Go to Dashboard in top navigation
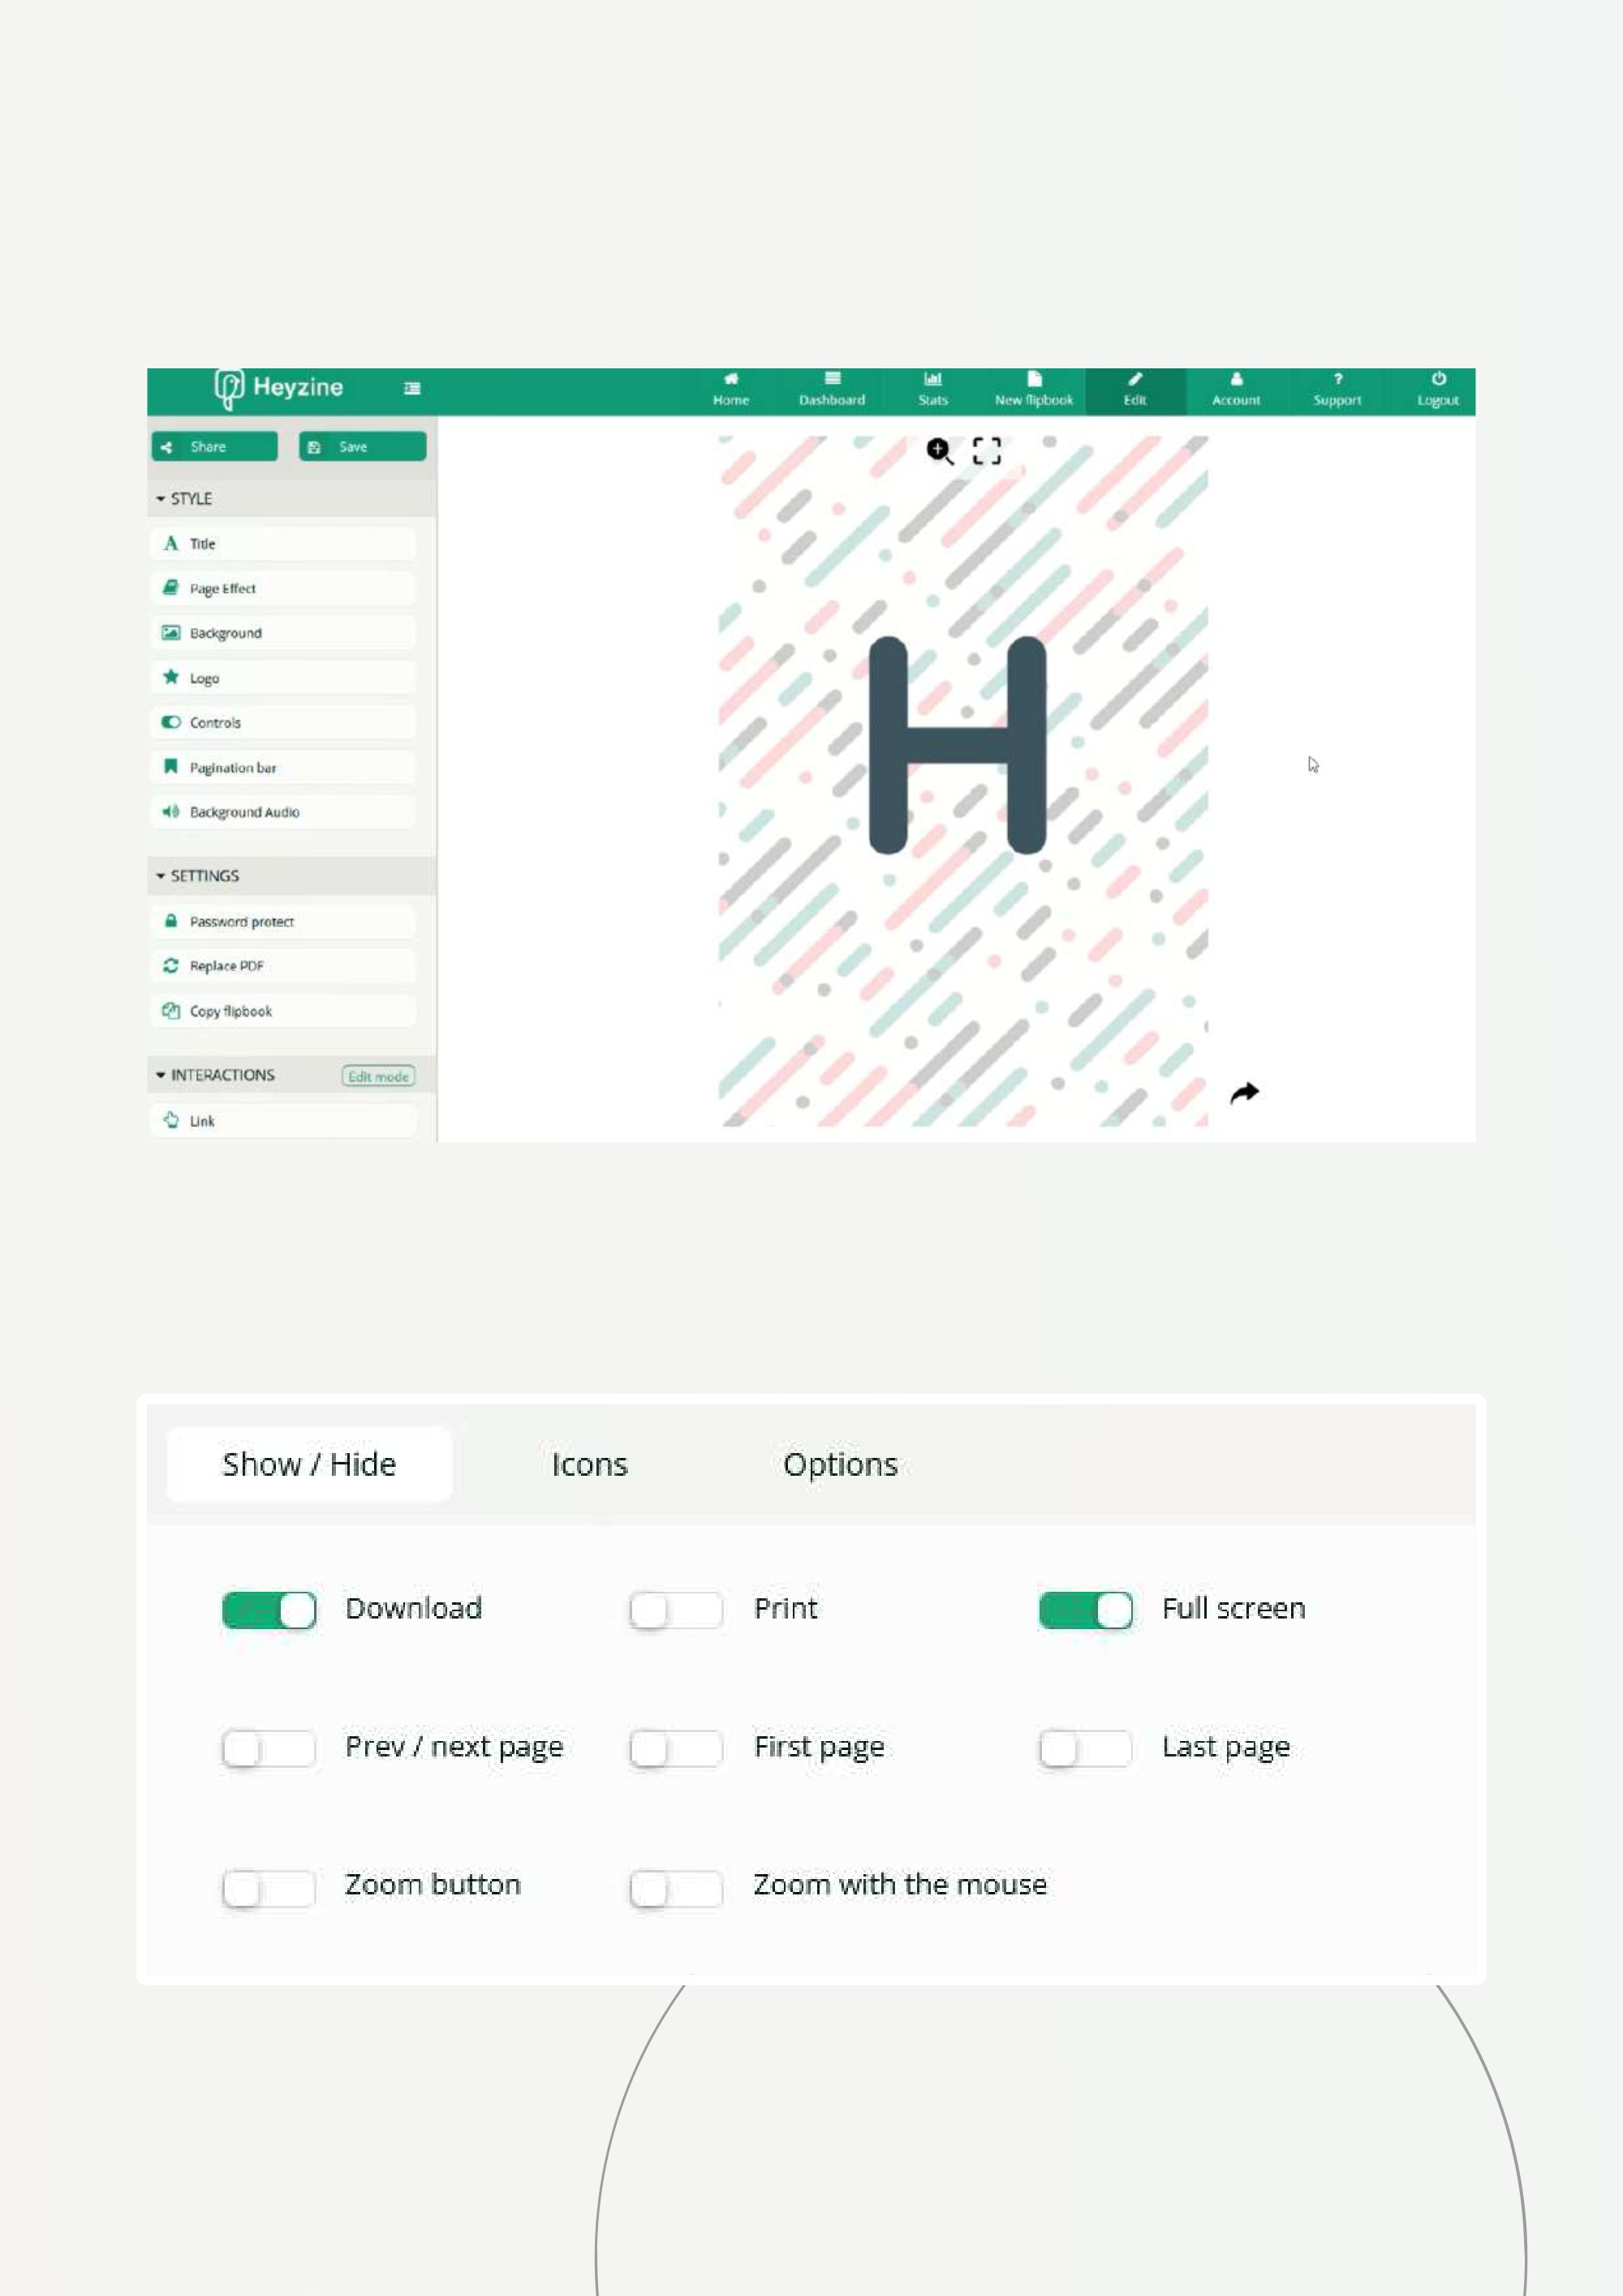The width and height of the screenshot is (1623, 2296). pos(831,389)
